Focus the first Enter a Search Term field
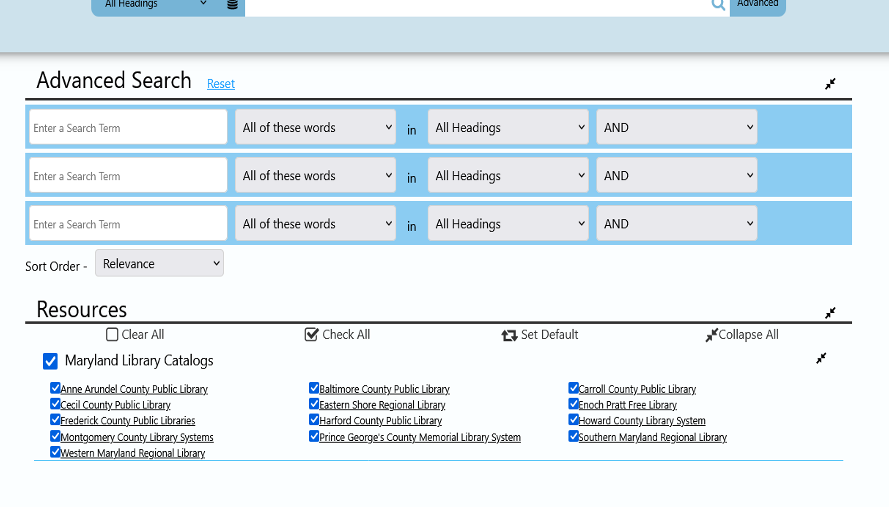 point(128,127)
